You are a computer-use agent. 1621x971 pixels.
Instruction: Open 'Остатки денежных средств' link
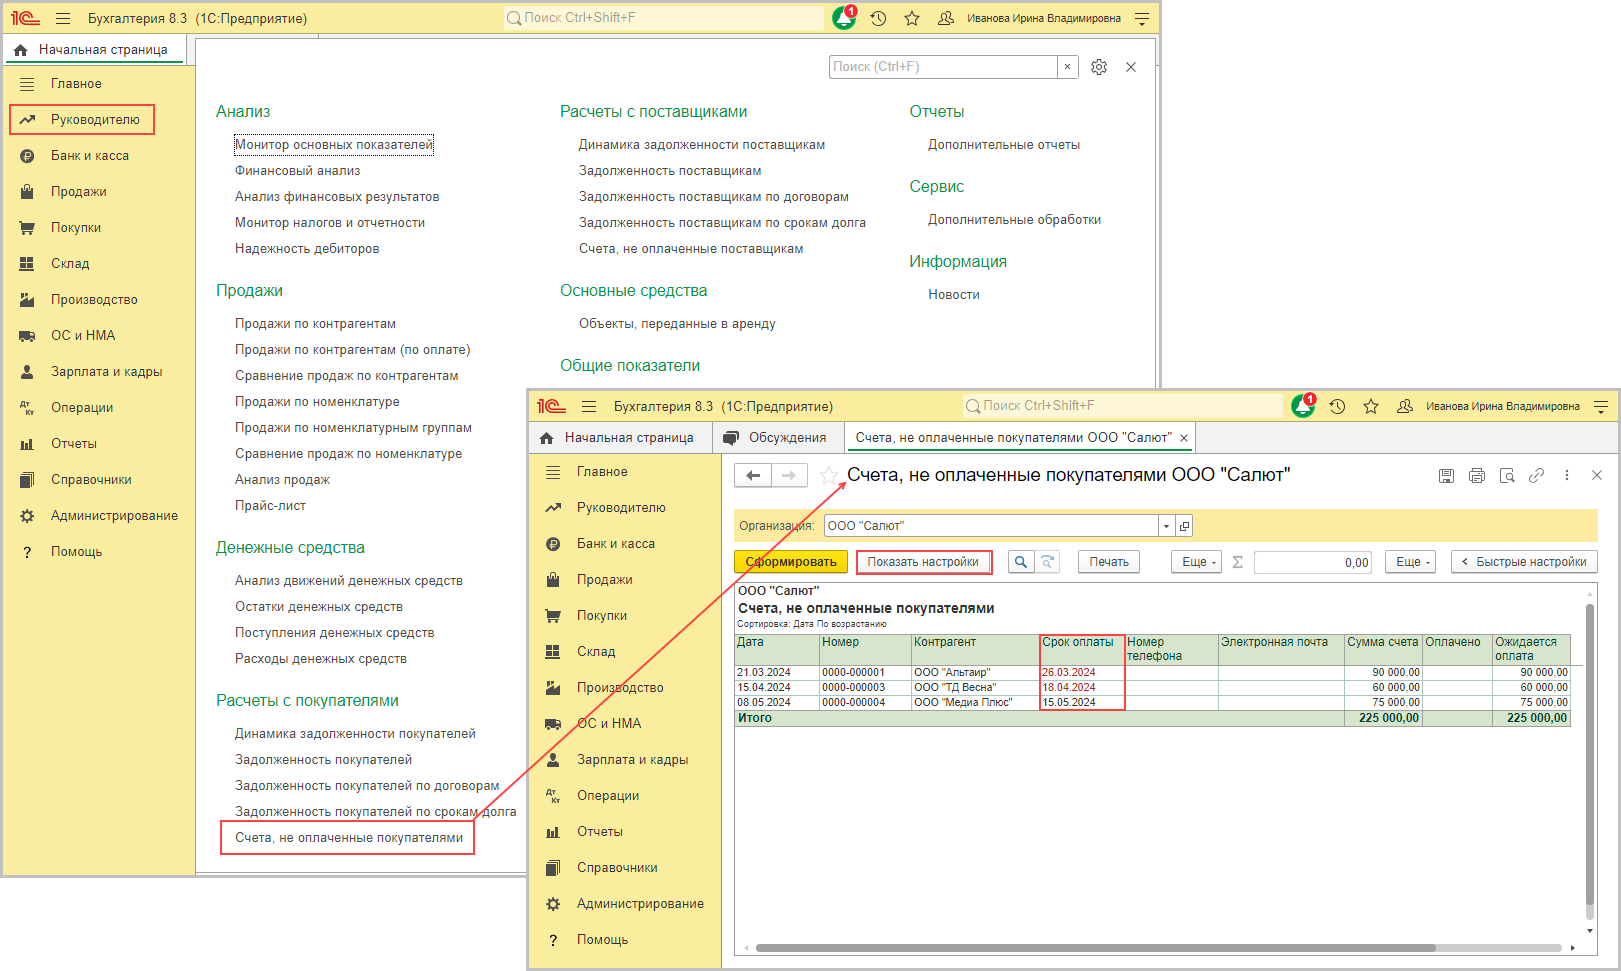click(319, 607)
